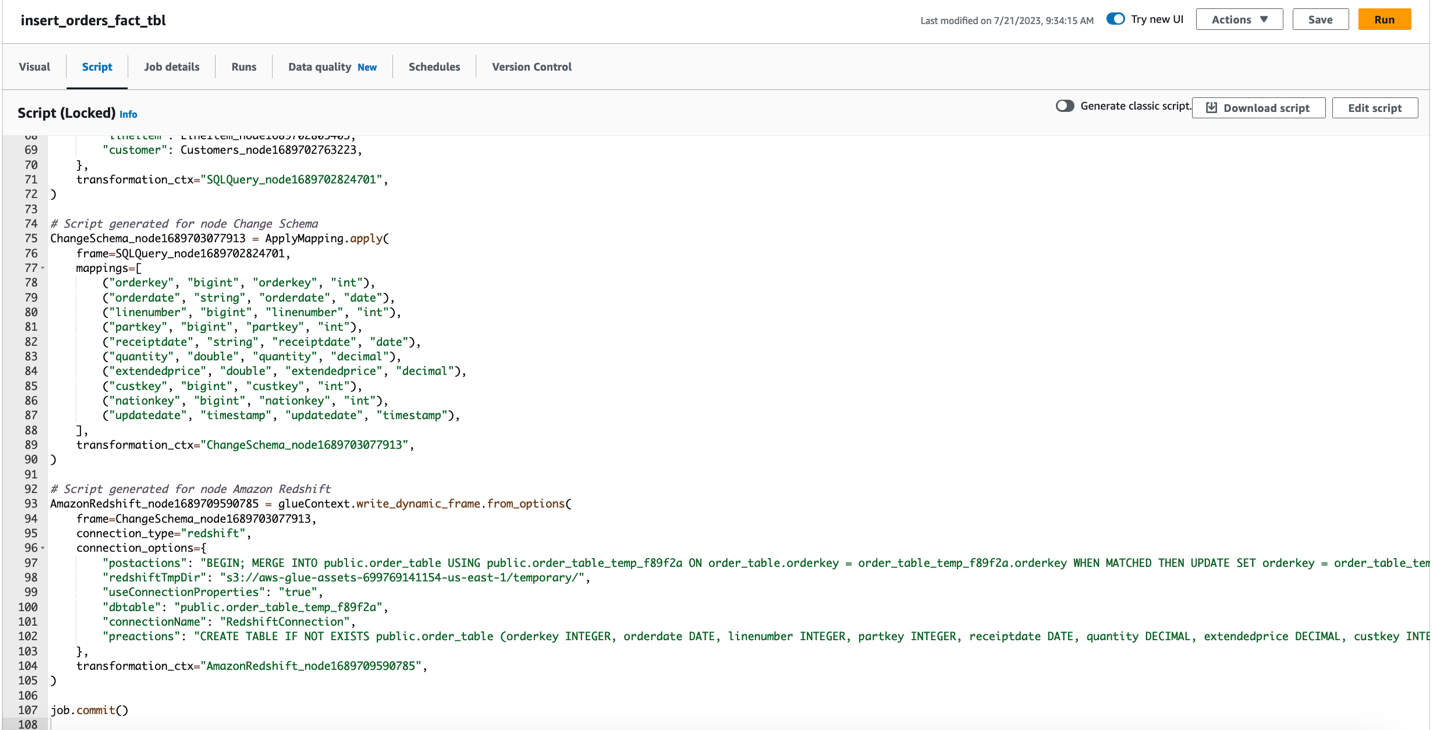1432x730 pixels.
Task: Click the frame=SQLQuery_node1689702824701 line
Action: point(183,254)
